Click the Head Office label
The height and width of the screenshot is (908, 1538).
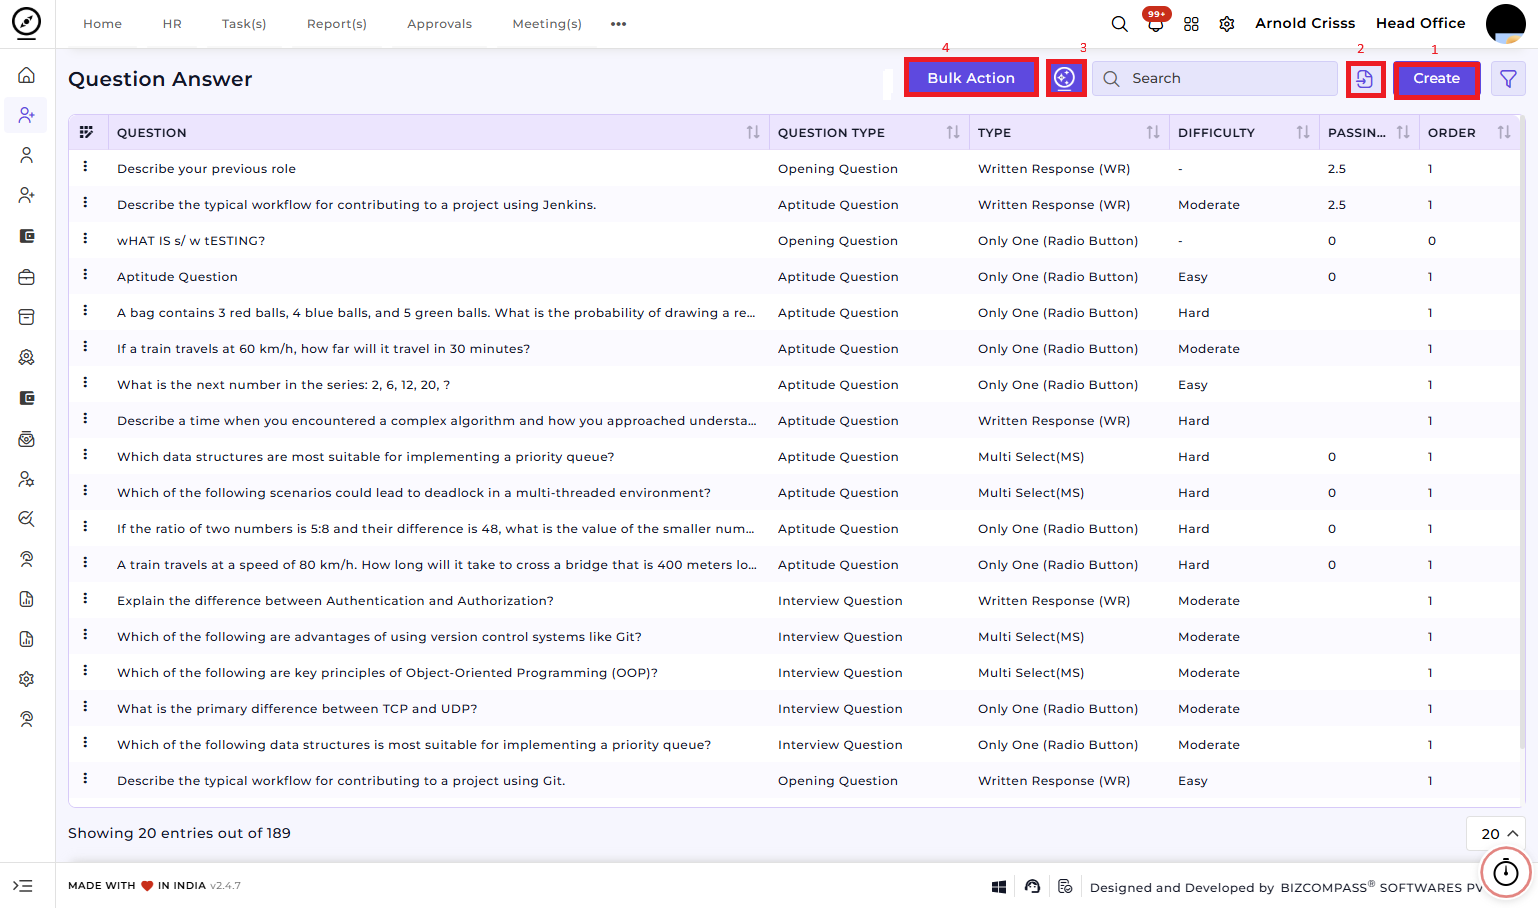(1420, 23)
